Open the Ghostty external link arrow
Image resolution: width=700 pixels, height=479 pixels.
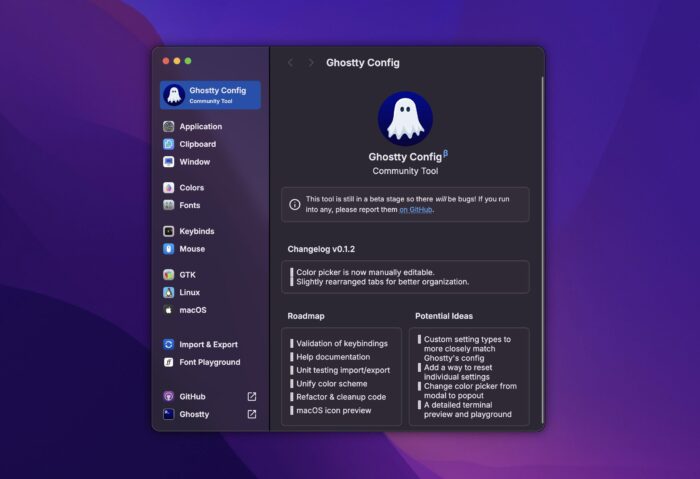[252, 414]
